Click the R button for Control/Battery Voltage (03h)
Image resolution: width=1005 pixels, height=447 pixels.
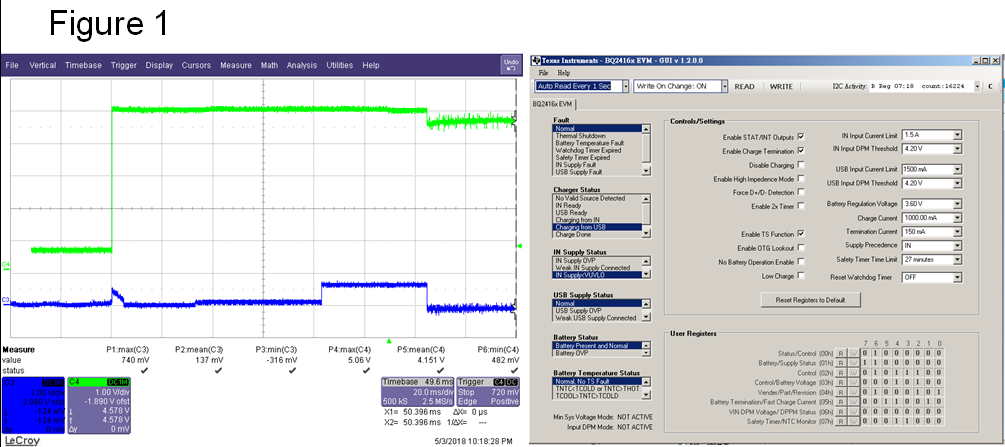tap(843, 382)
